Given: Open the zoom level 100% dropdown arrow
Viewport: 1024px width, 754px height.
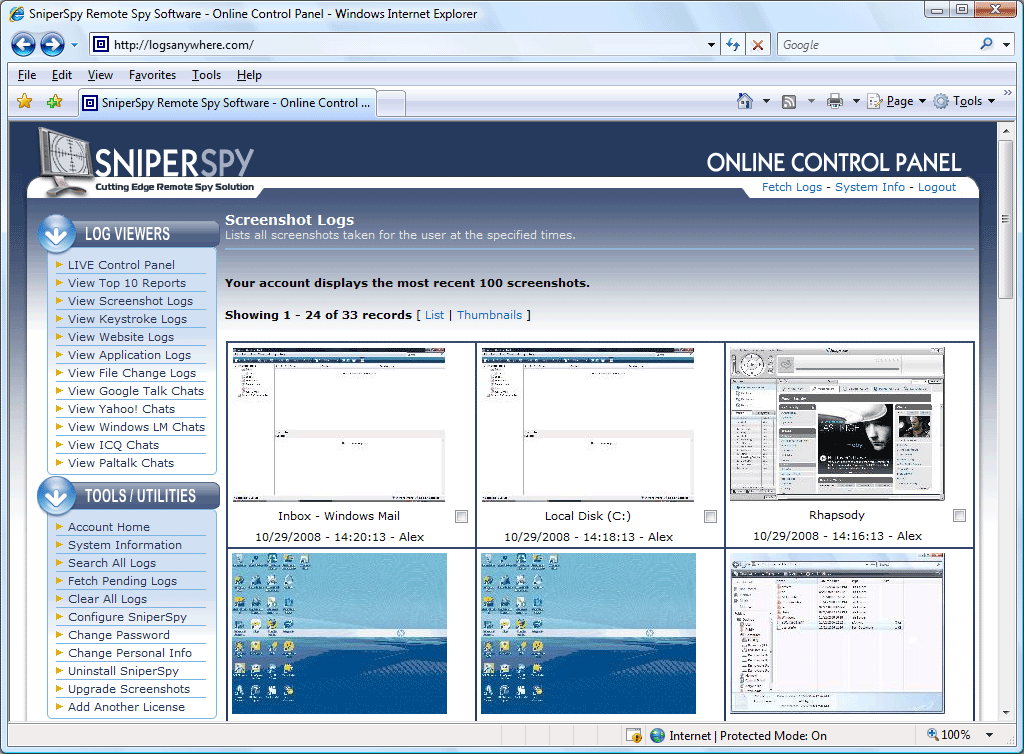Looking at the screenshot, I should [989, 735].
